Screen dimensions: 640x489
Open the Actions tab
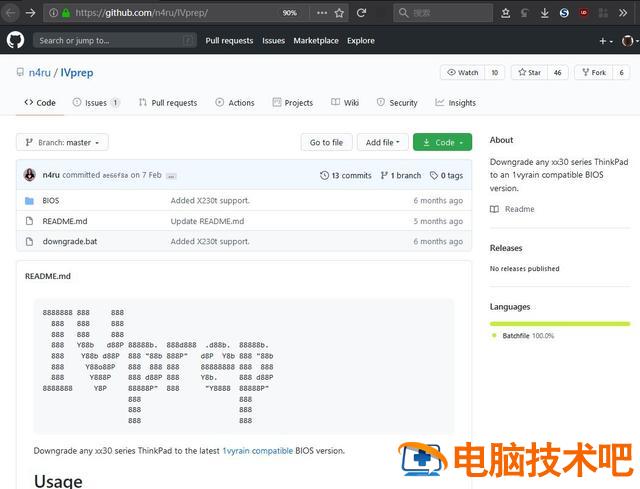click(235, 103)
